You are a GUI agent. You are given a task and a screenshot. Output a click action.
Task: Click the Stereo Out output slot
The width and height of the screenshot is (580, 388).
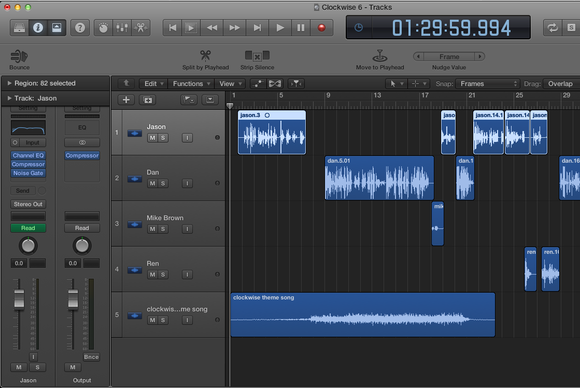pos(28,204)
